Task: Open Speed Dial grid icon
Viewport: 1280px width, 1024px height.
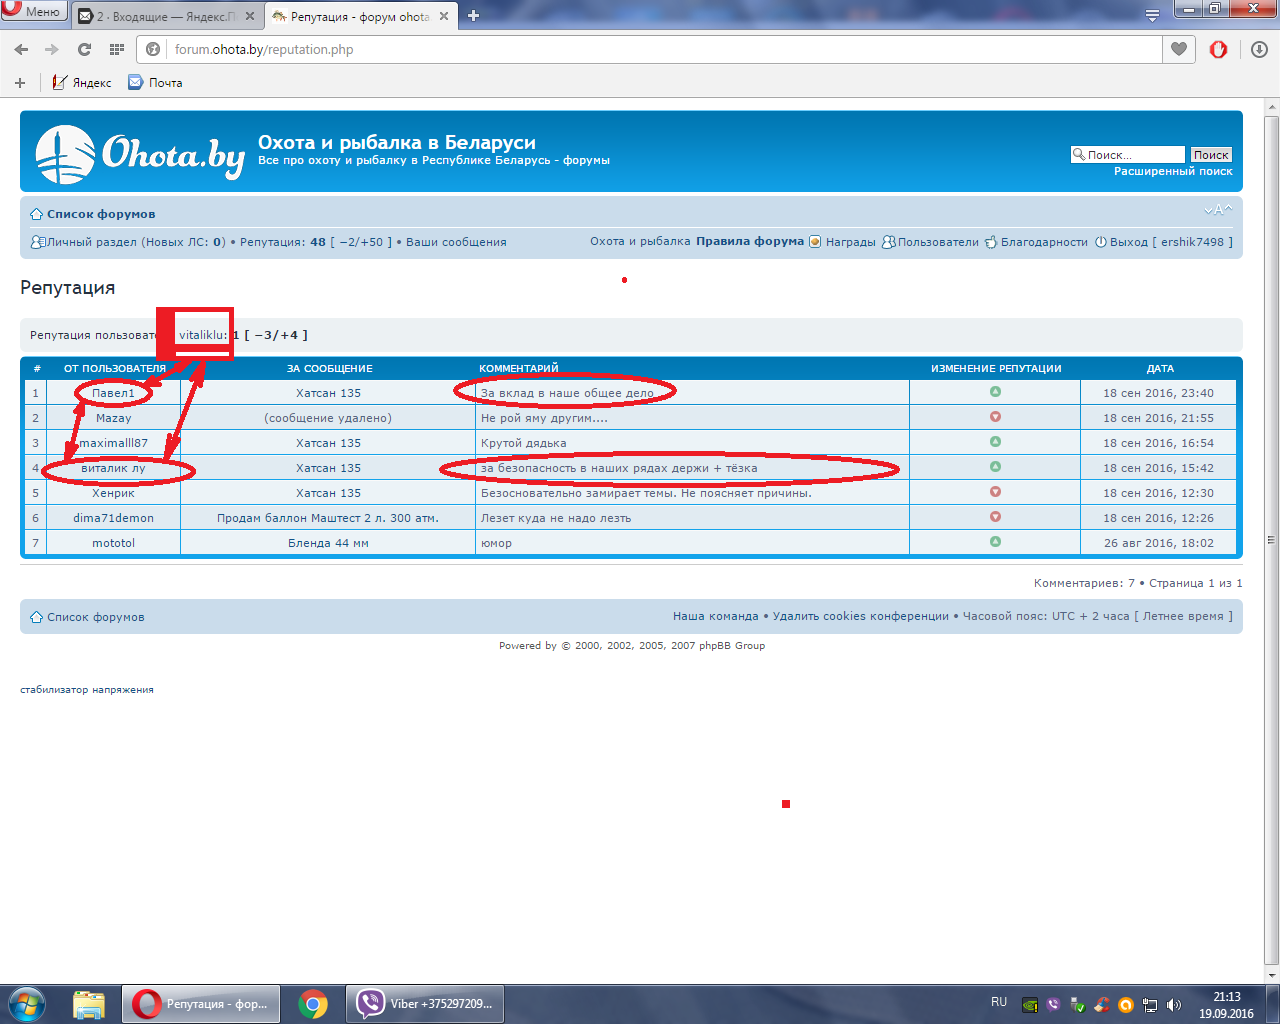Action: pos(117,49)
